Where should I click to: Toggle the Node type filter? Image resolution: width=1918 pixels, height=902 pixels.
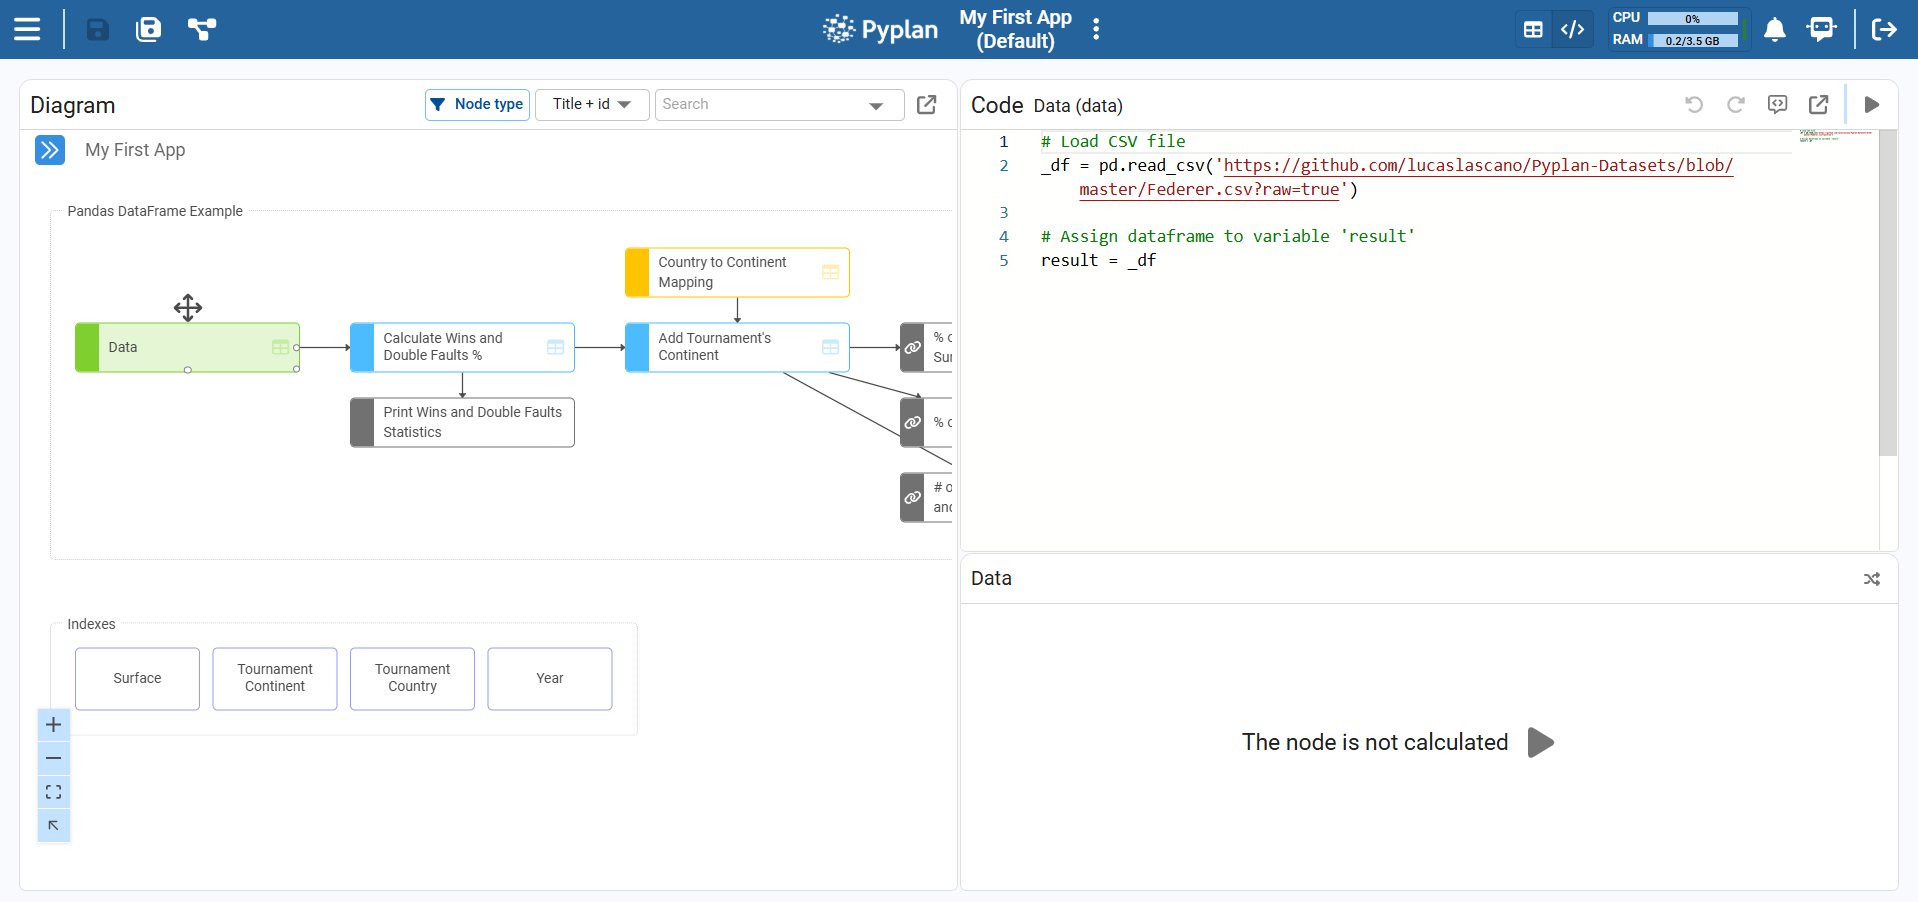tap(477, 104)
